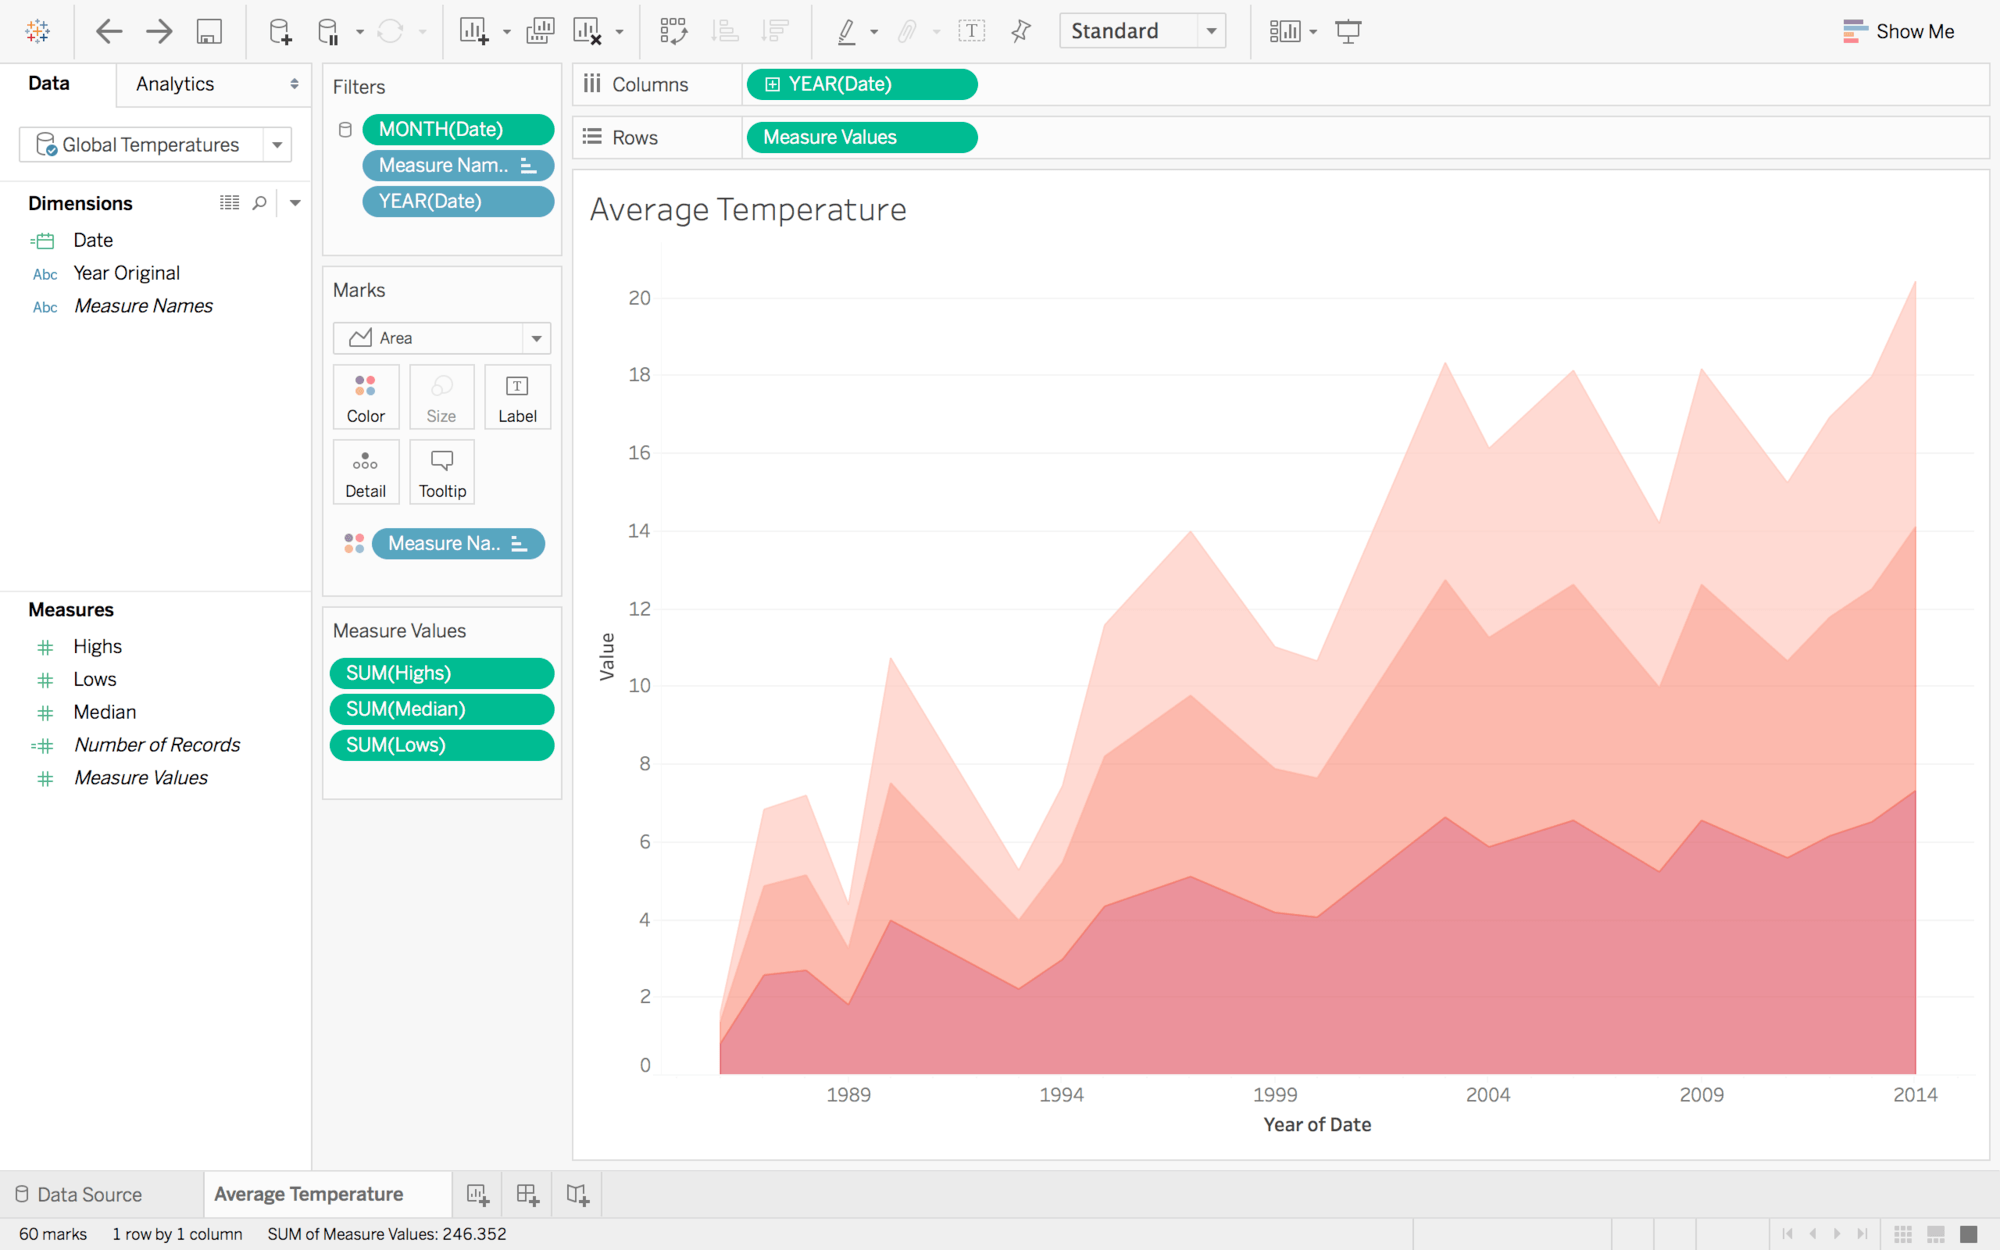Click the save/download icon in toolbar

209,30
